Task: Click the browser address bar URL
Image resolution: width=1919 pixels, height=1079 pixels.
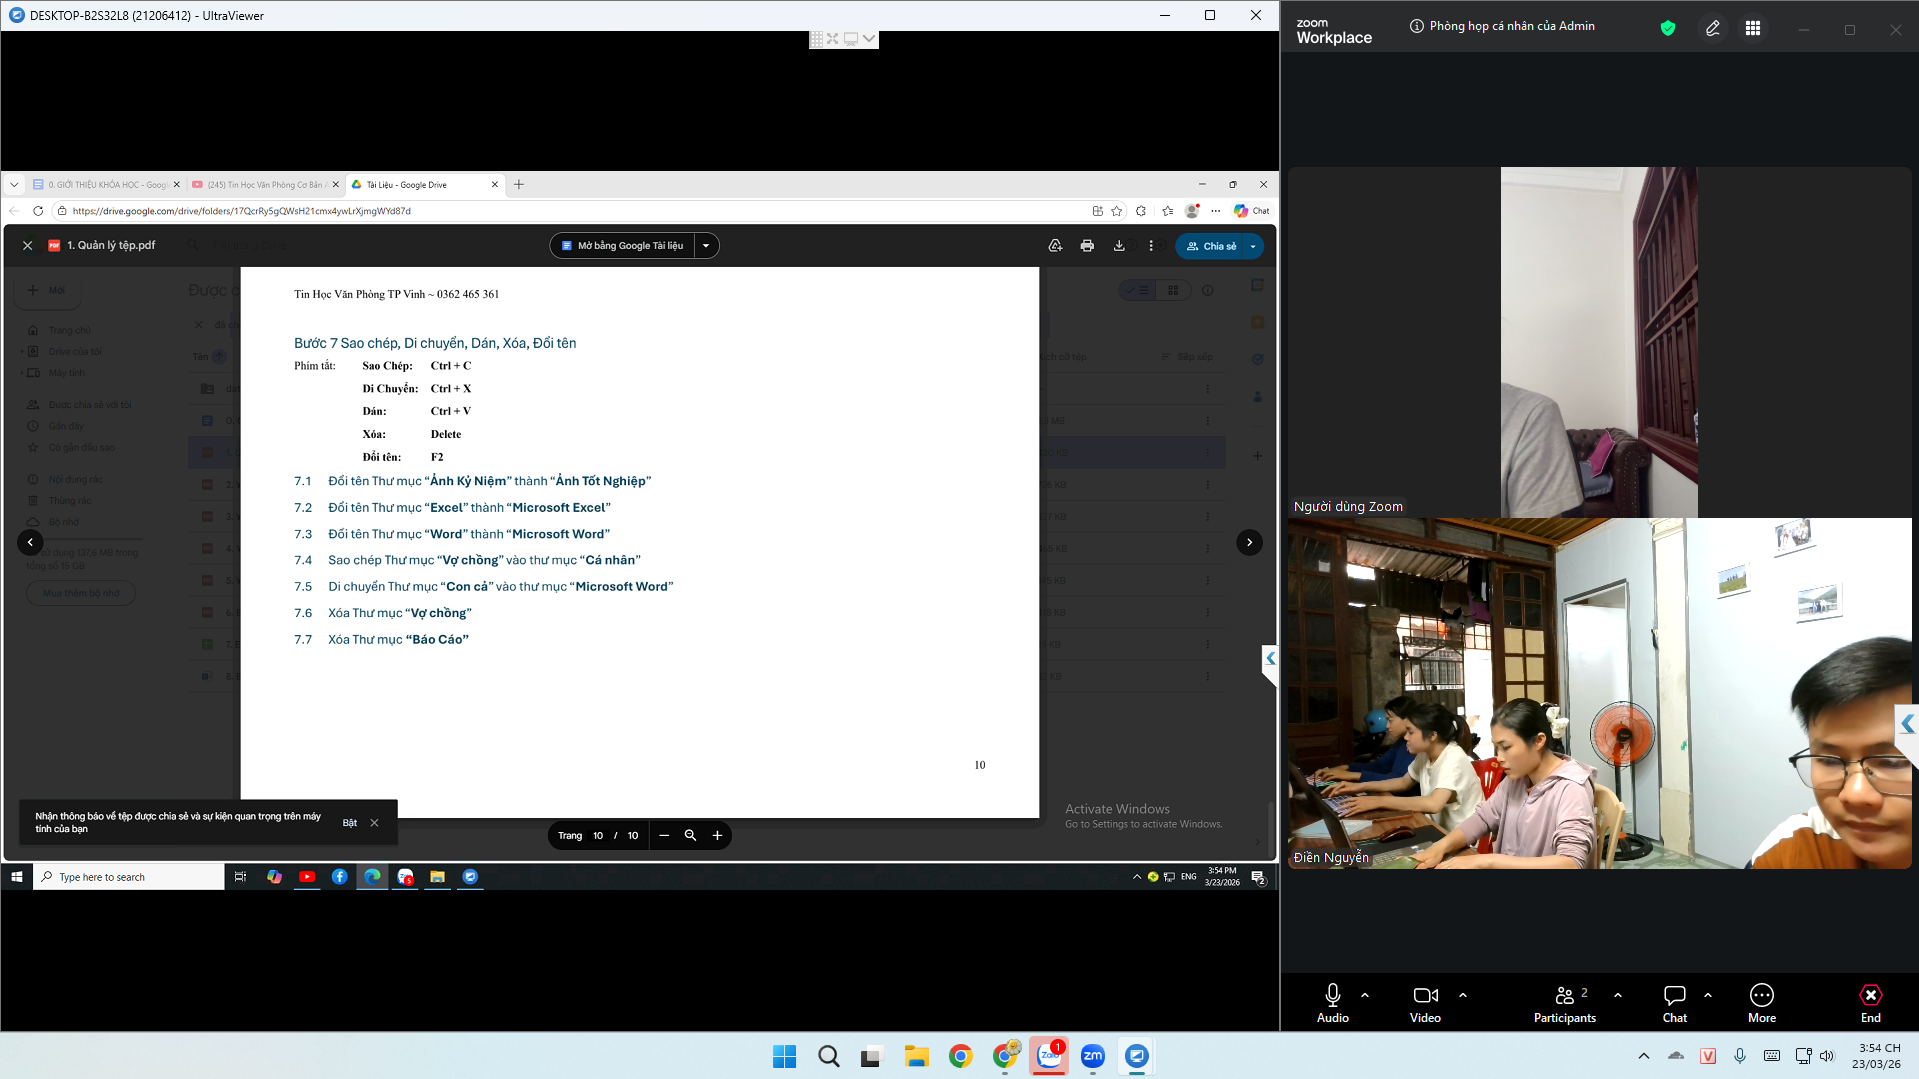Action: (x=241, y=211)
